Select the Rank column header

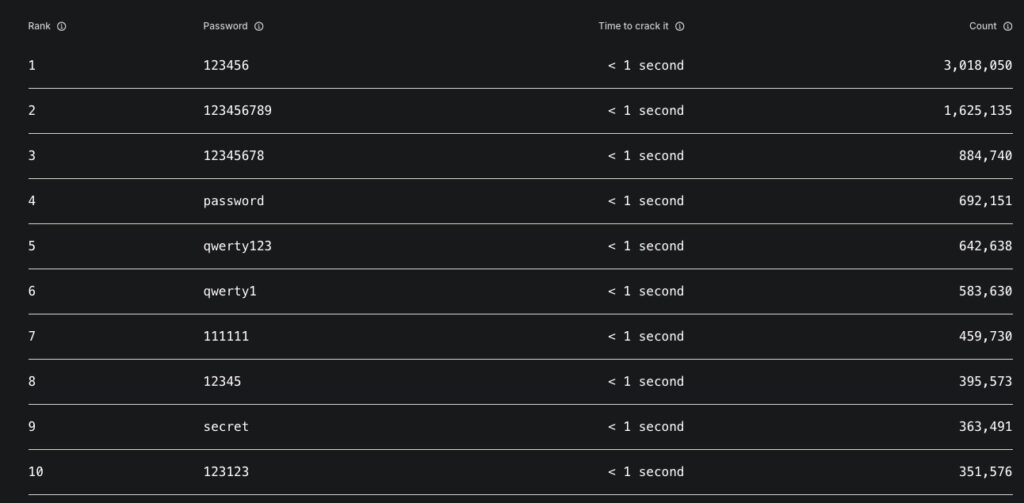pyautogui.click(x=39, y=26)
